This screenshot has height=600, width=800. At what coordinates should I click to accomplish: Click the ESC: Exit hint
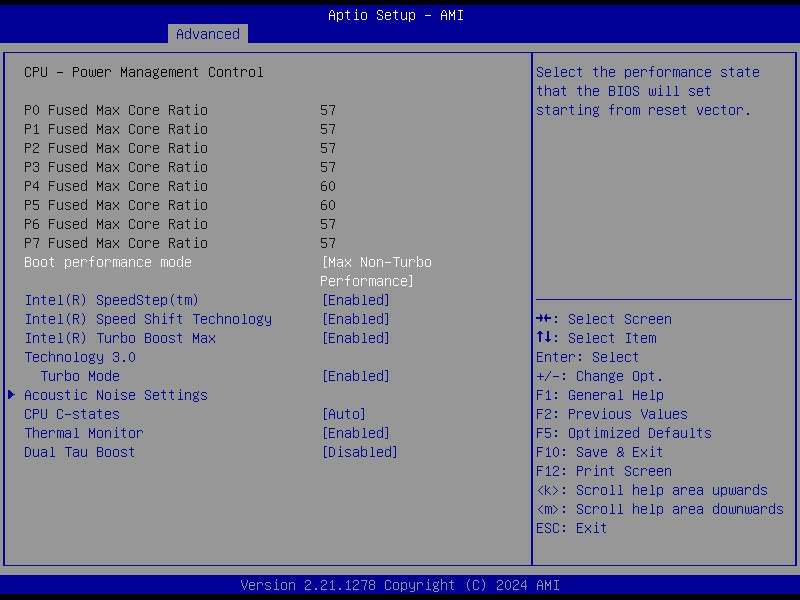coord(571,528)
